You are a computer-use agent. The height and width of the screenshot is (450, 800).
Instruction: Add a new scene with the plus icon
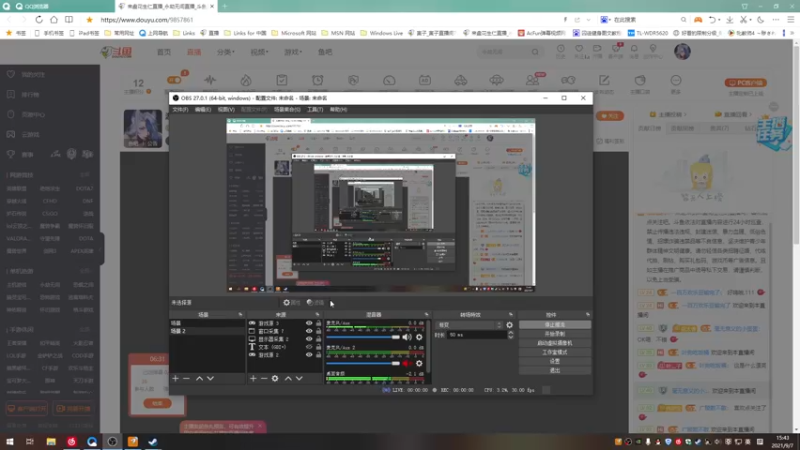pyautogui.click(x=176, y=379)
